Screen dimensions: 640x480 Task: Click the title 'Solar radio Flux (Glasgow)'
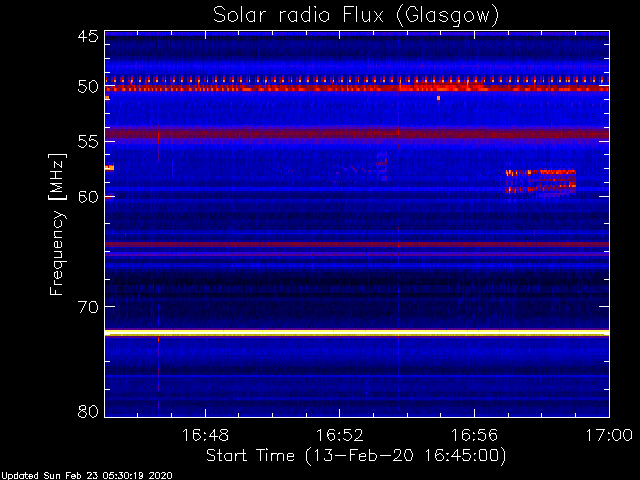click(356, 16)
